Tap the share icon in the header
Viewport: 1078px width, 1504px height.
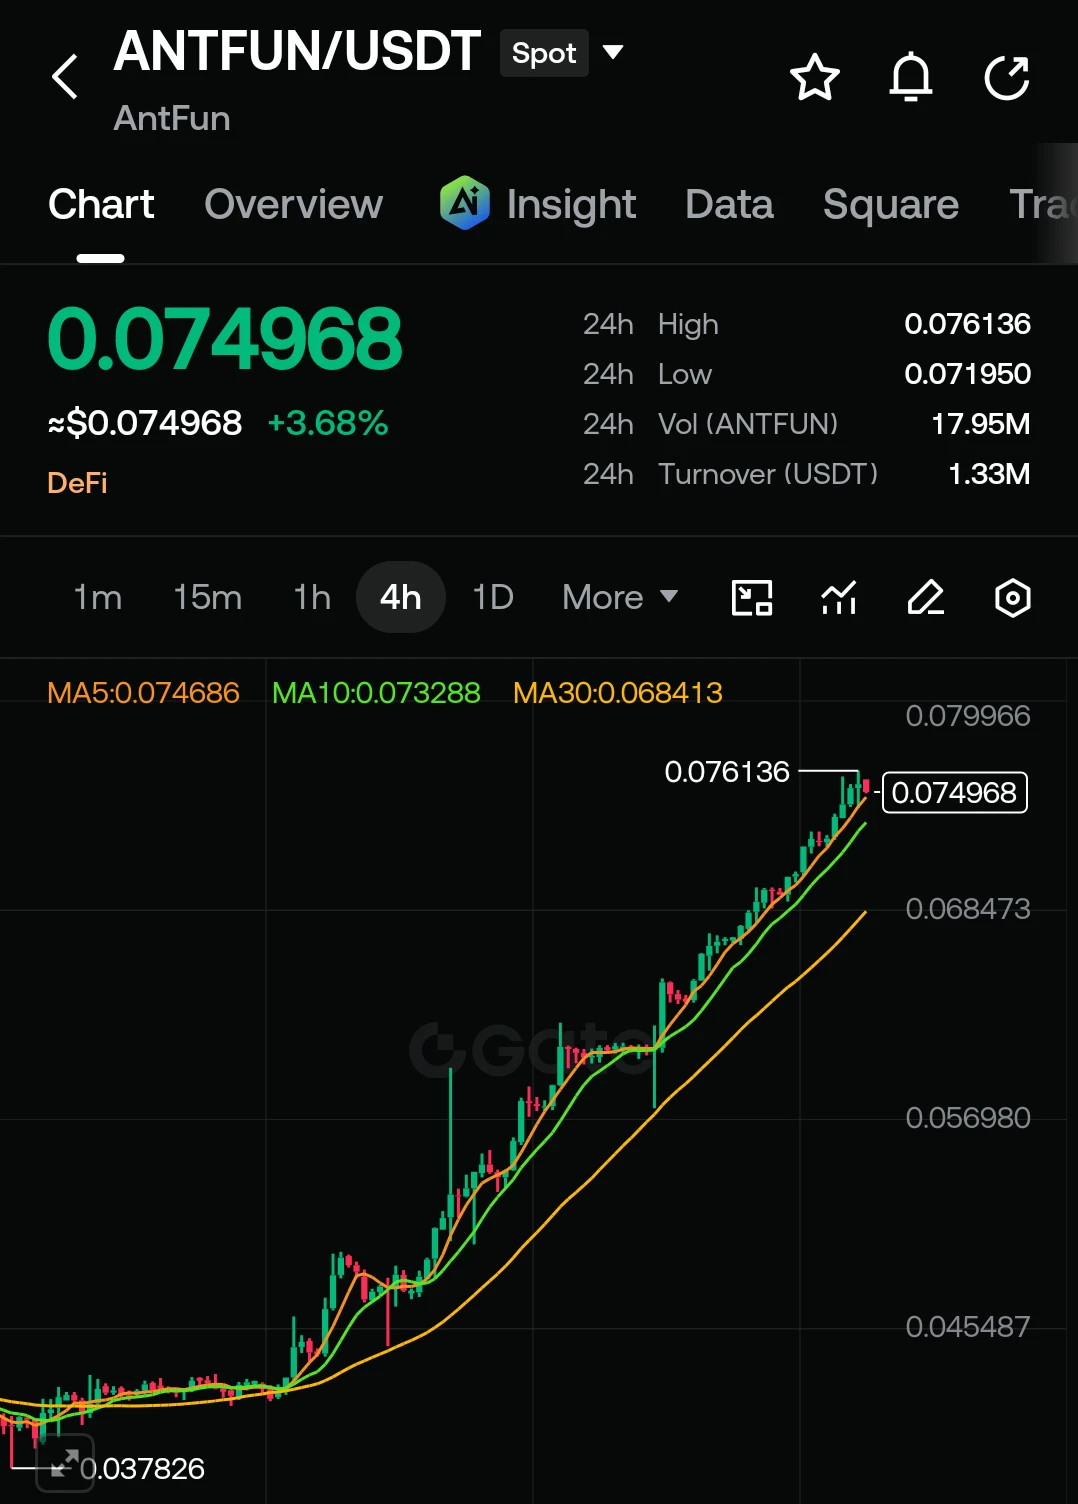1006,77
